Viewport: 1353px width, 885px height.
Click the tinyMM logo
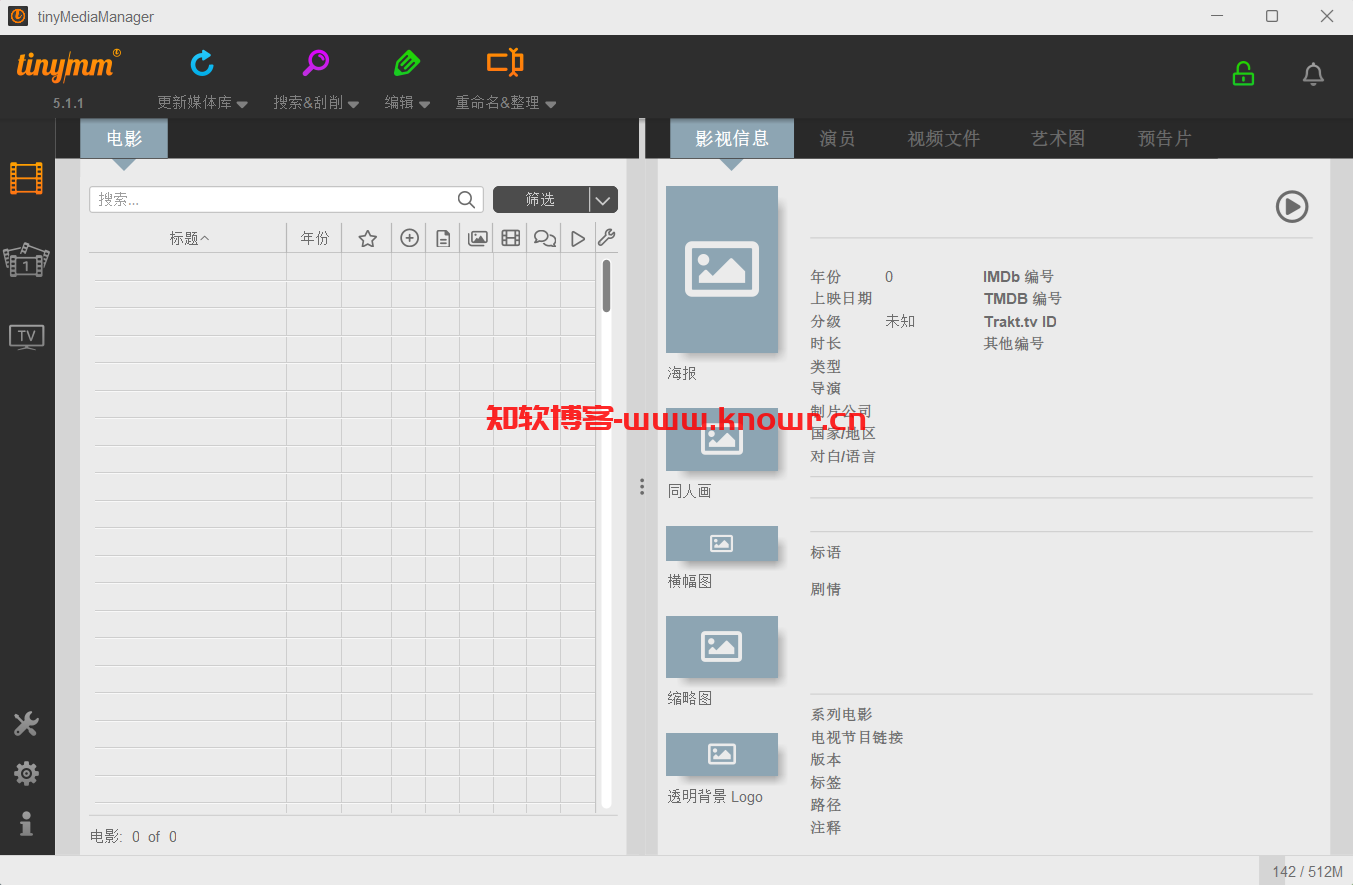[68, 66]
